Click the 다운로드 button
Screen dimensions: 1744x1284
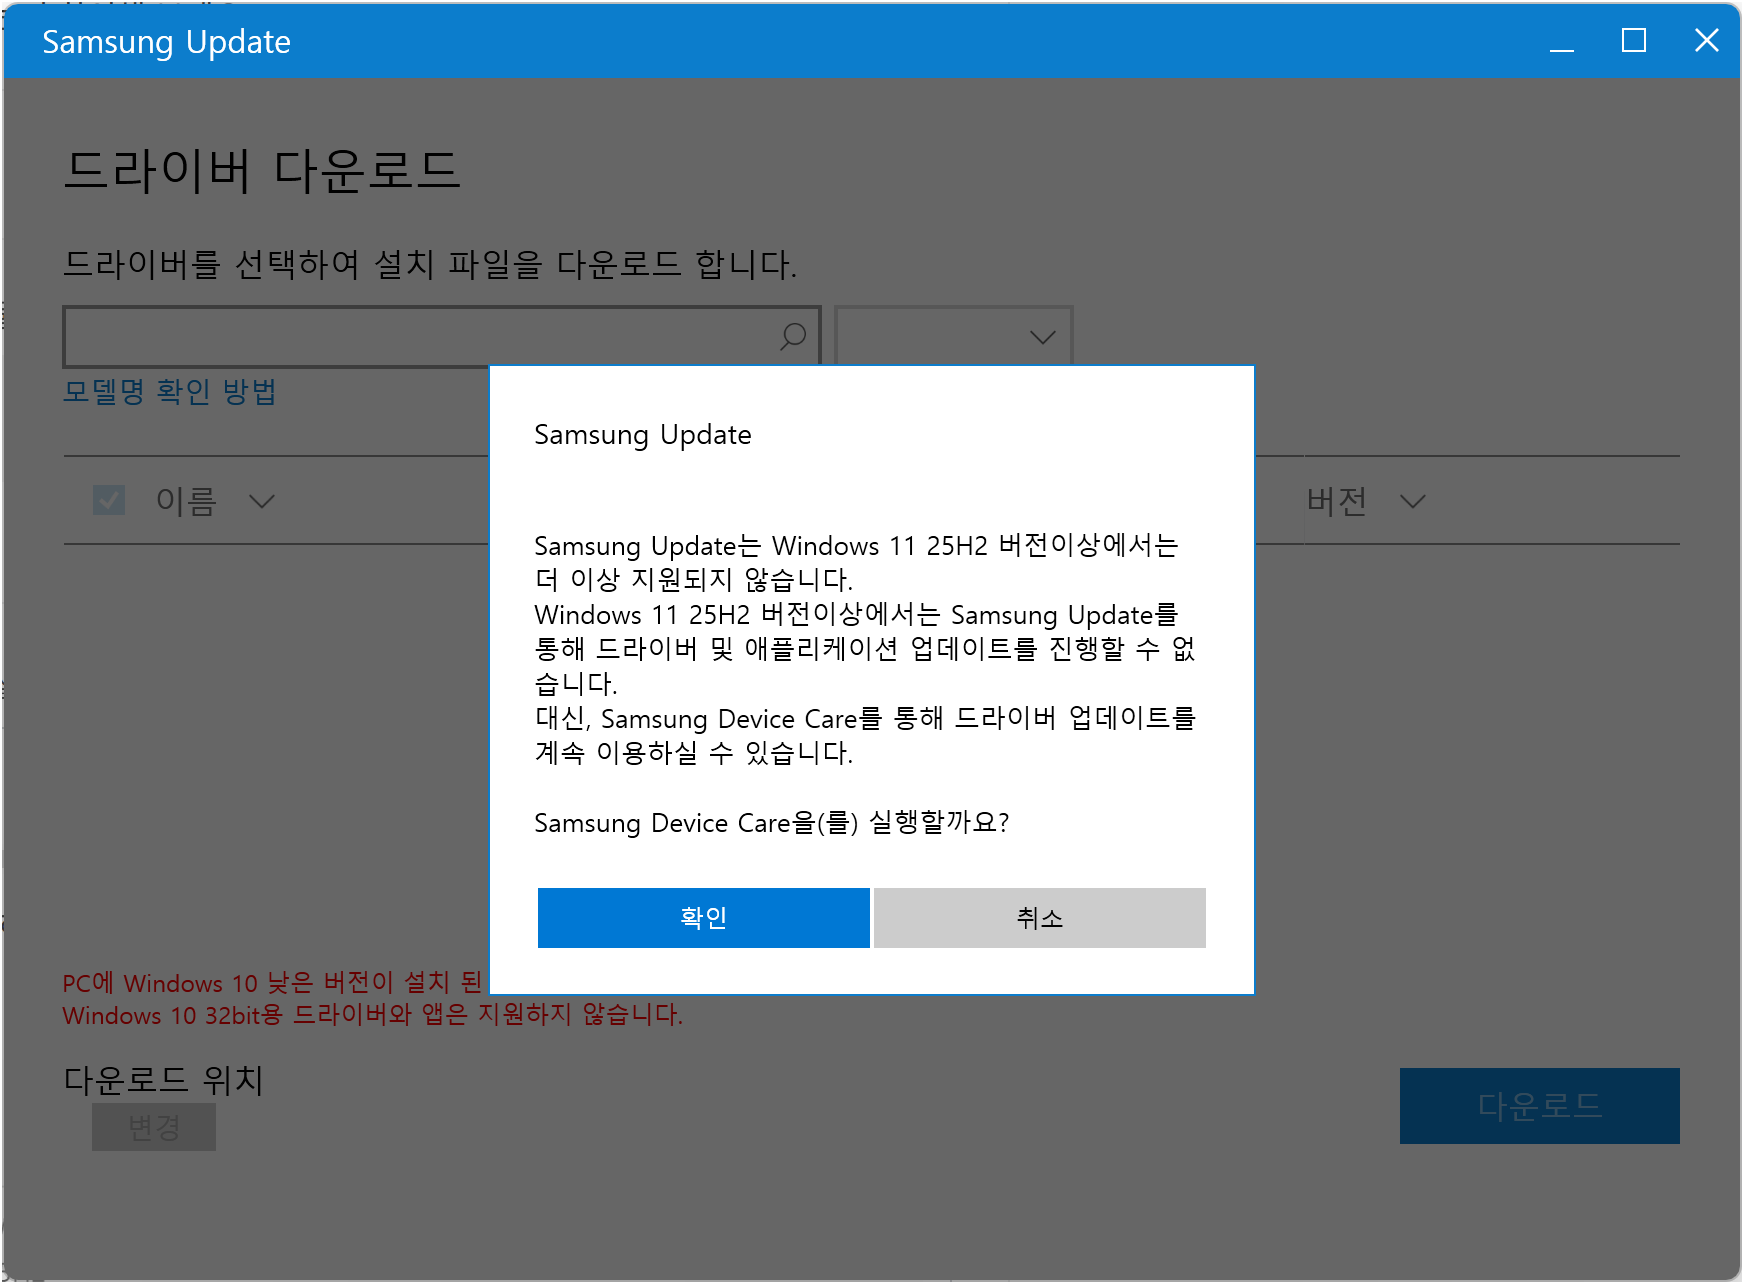click(x=1539, y=1105)
